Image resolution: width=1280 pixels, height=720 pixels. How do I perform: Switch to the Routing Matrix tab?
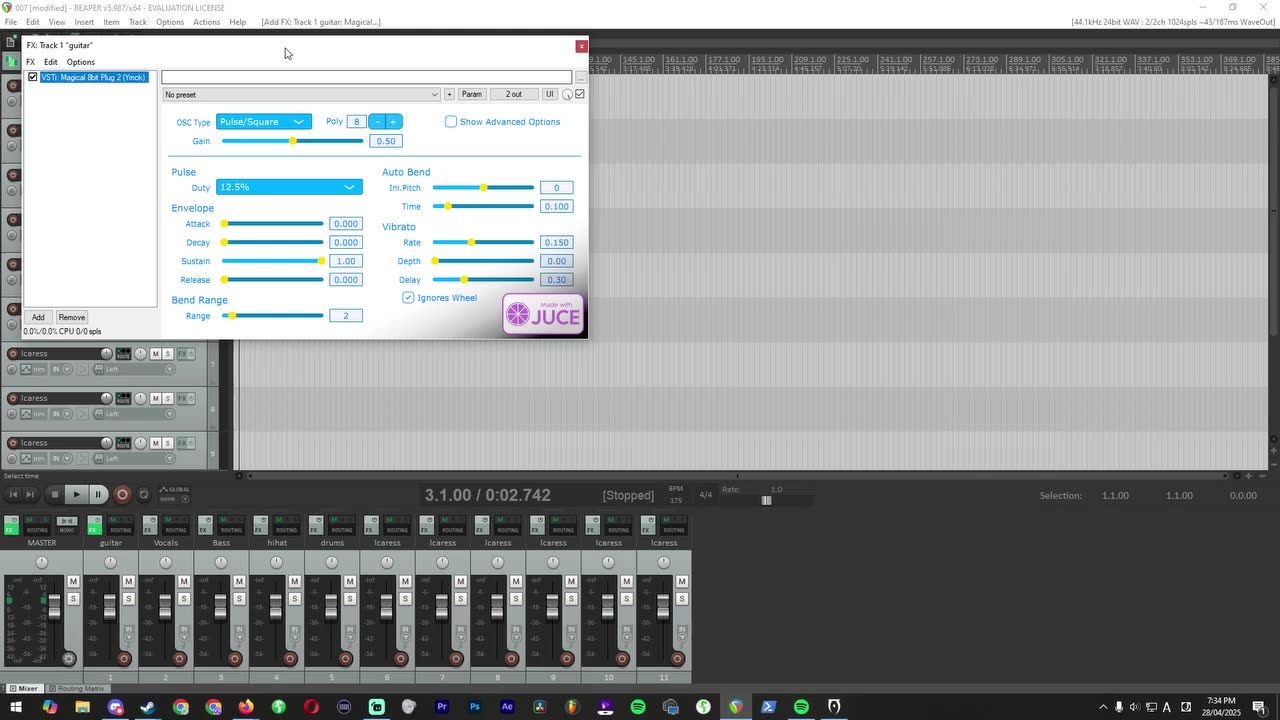(76, 688)
